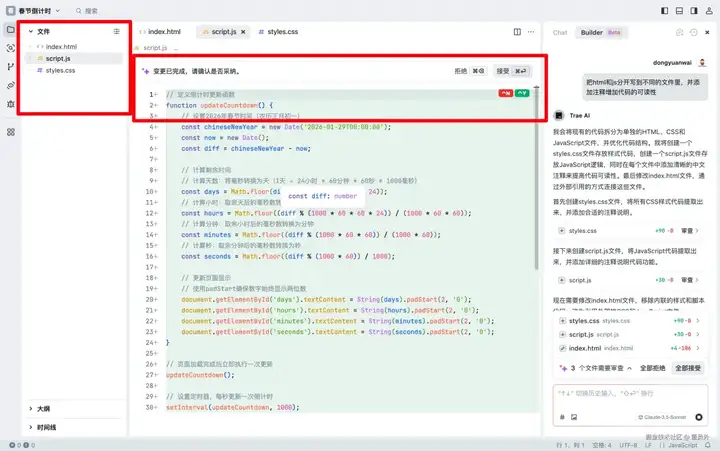The width and height of the screenshot is (720, 451).
Task: Switch to the index.html editor tab
Action: 160,32
